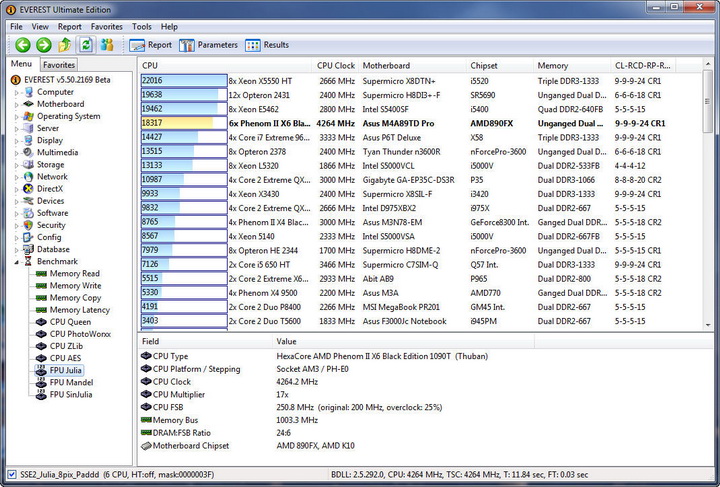Click the users icon in toolbar

pos(107,45)
